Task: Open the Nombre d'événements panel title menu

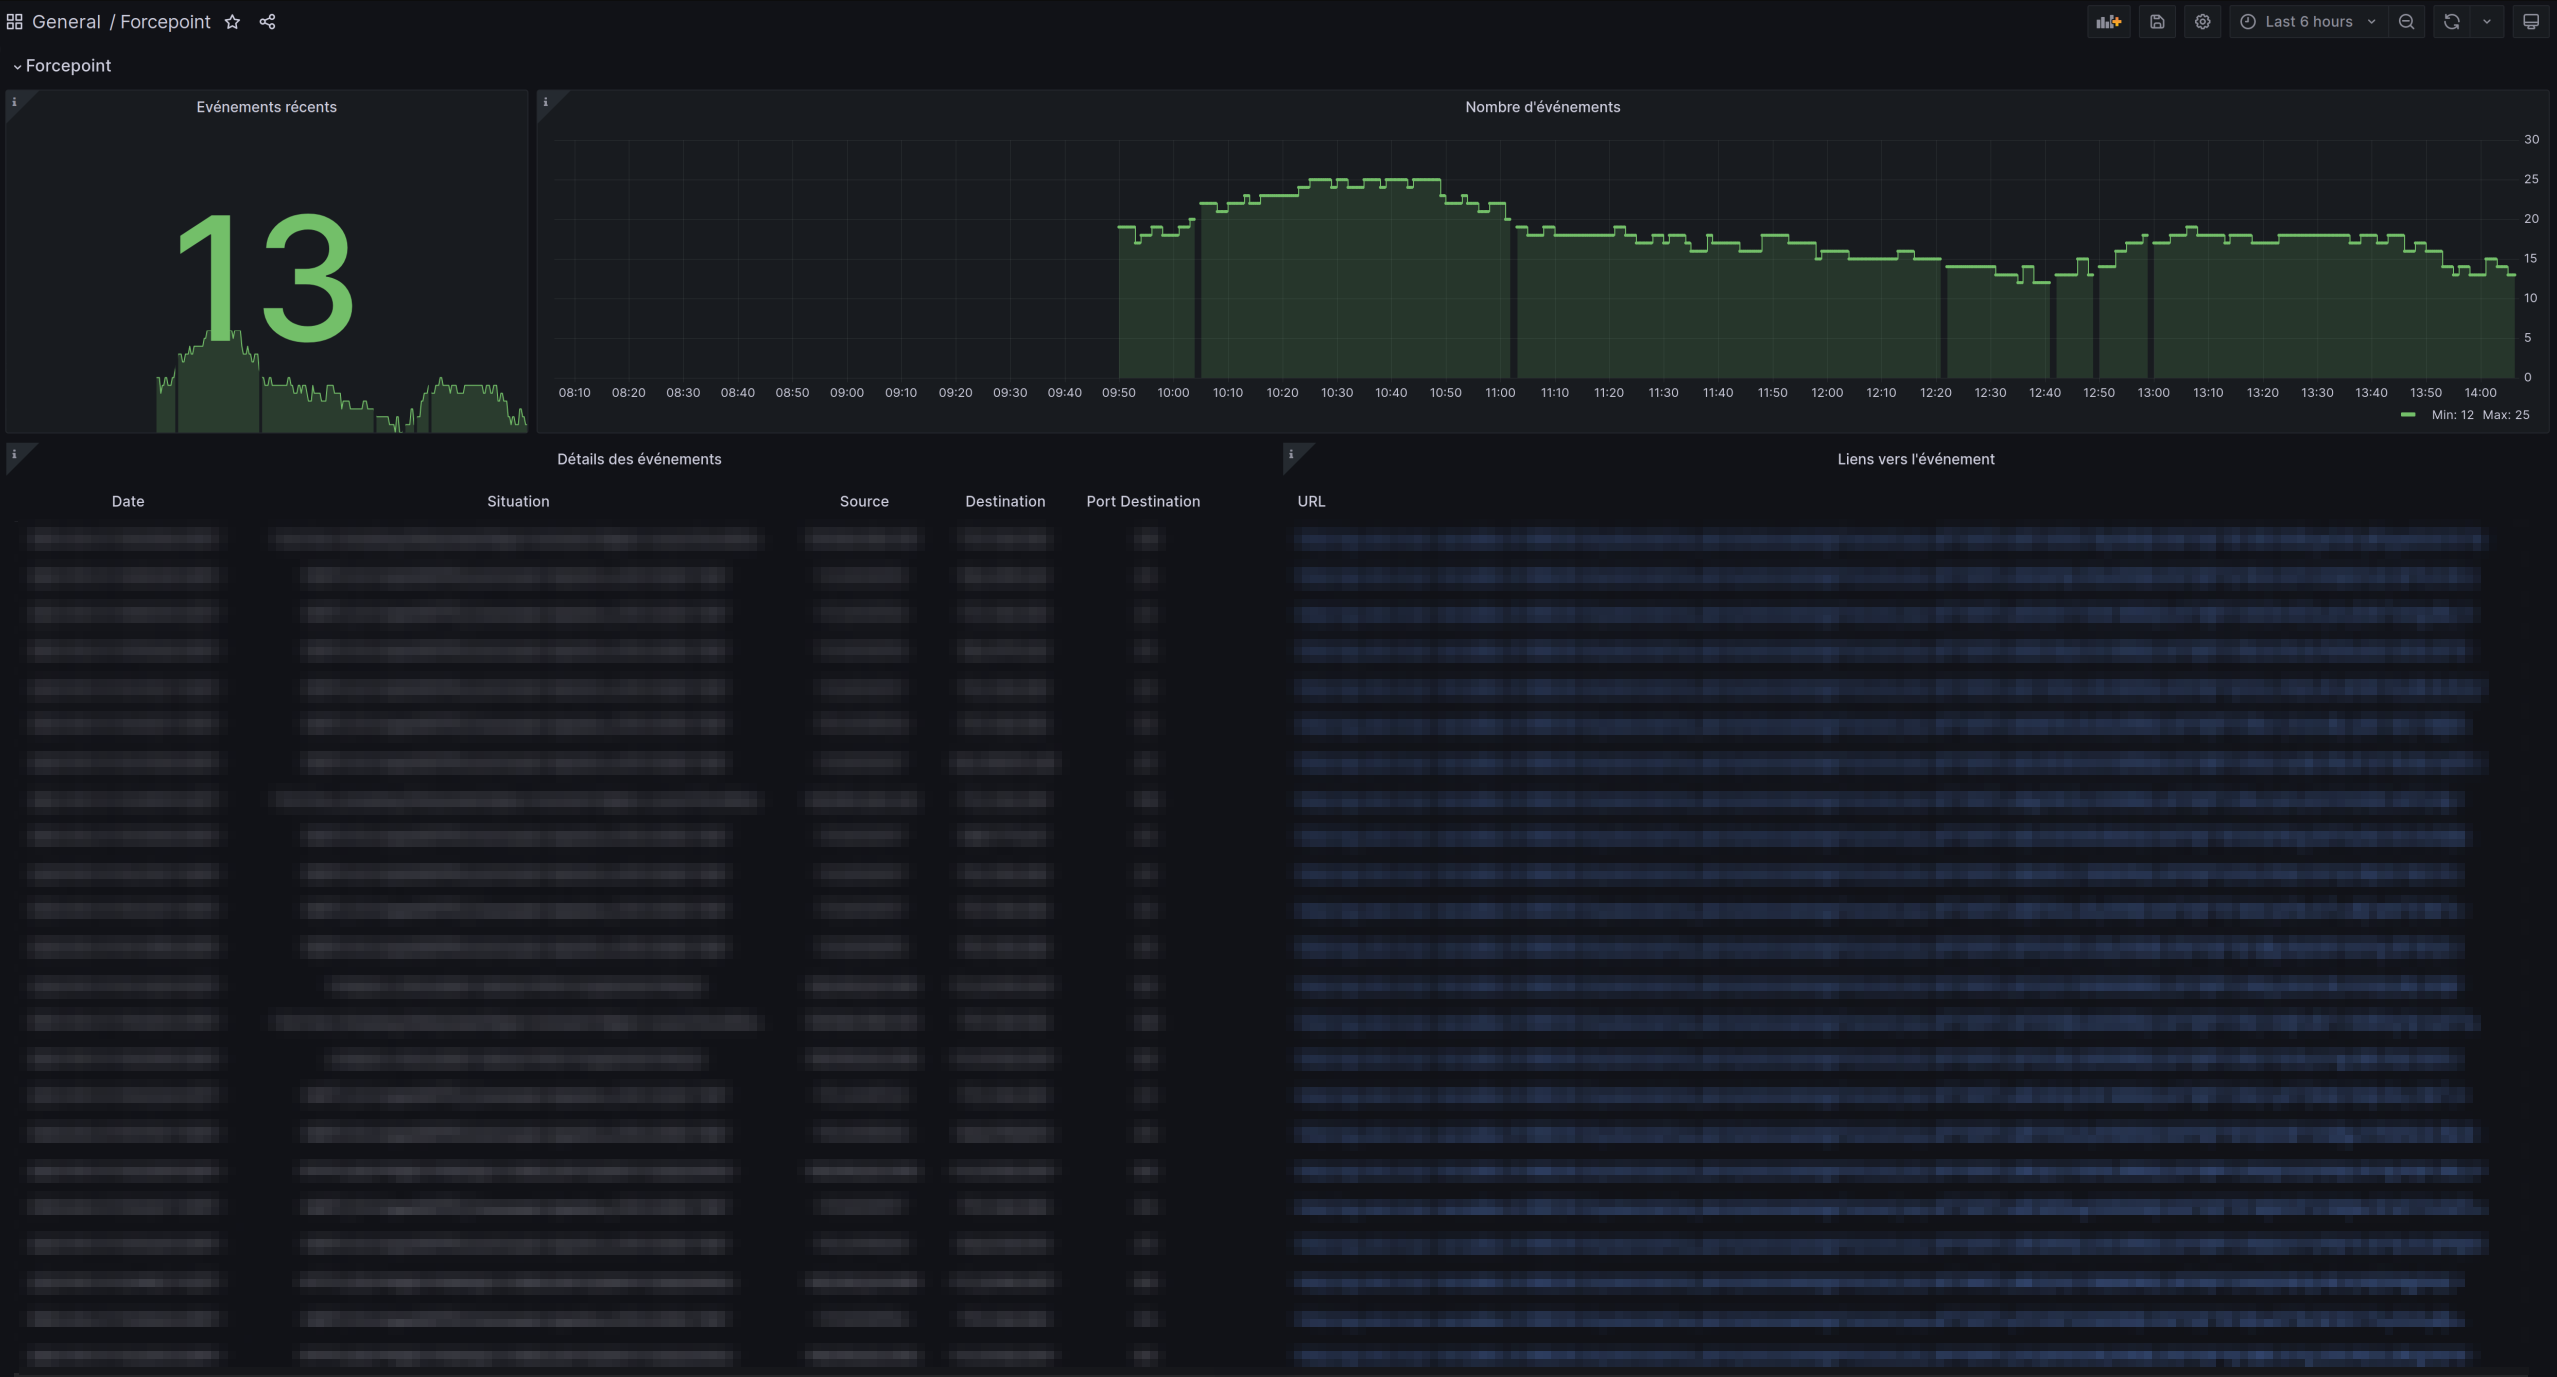Action: 1542,107
